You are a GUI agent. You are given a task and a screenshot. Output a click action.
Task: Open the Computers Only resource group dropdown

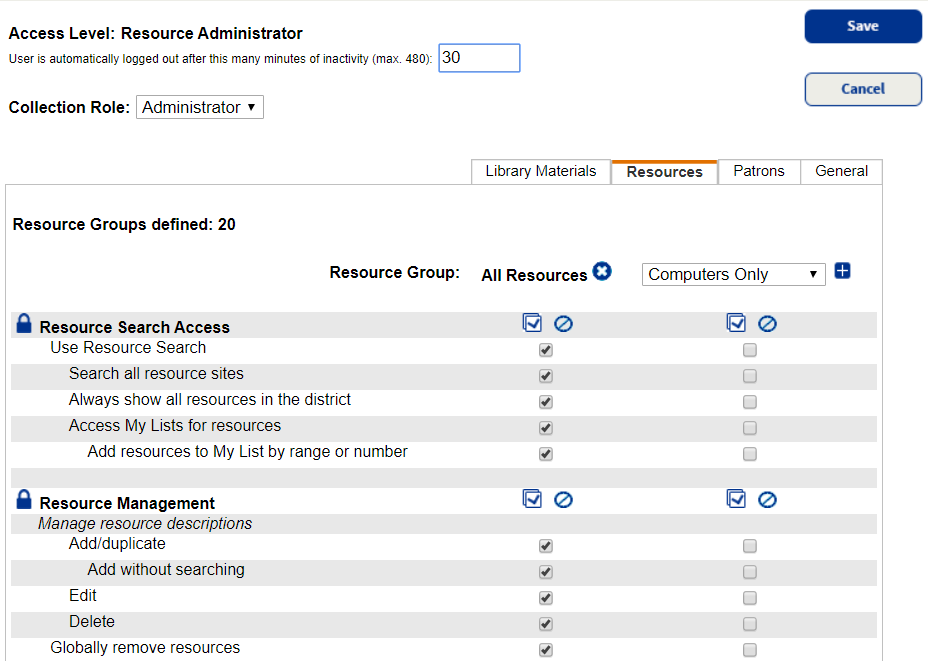point(733,275)
